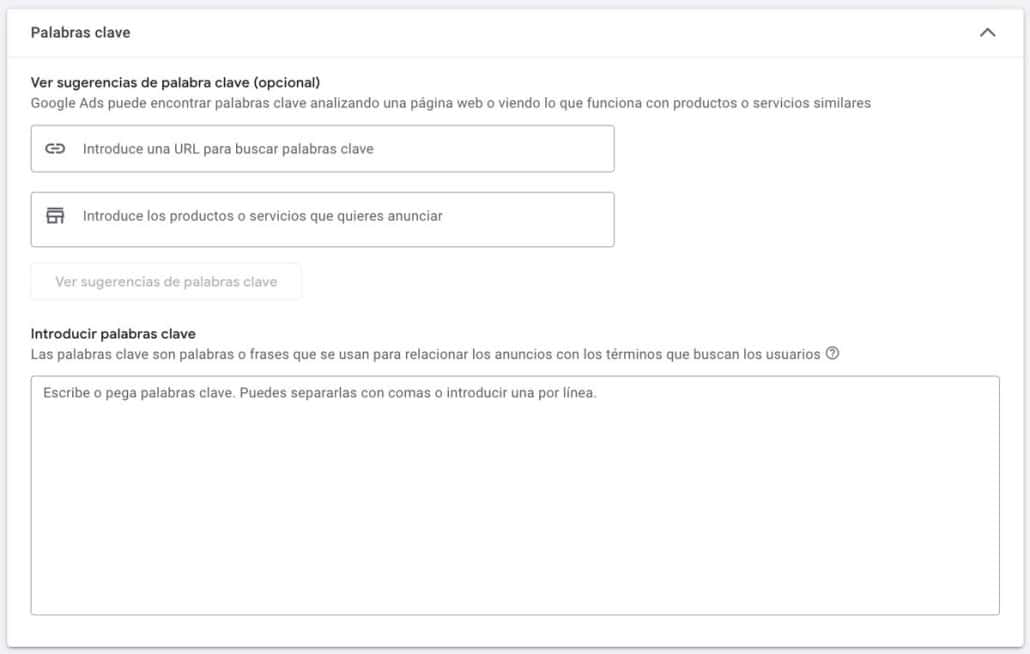The image size is (1030, 654).
Task: Select the Palabras clave panel title
Action: click(80, 33)
